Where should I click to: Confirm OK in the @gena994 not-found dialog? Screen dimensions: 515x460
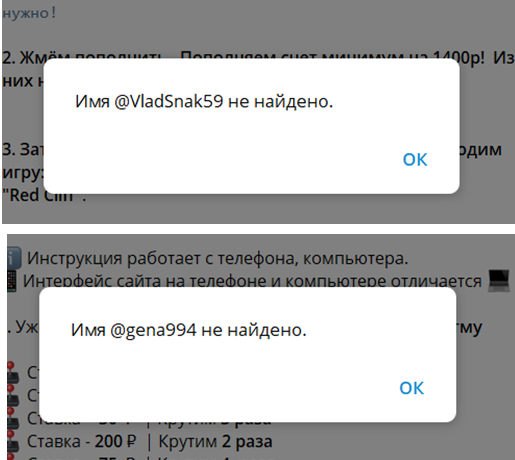click(412, 388)
